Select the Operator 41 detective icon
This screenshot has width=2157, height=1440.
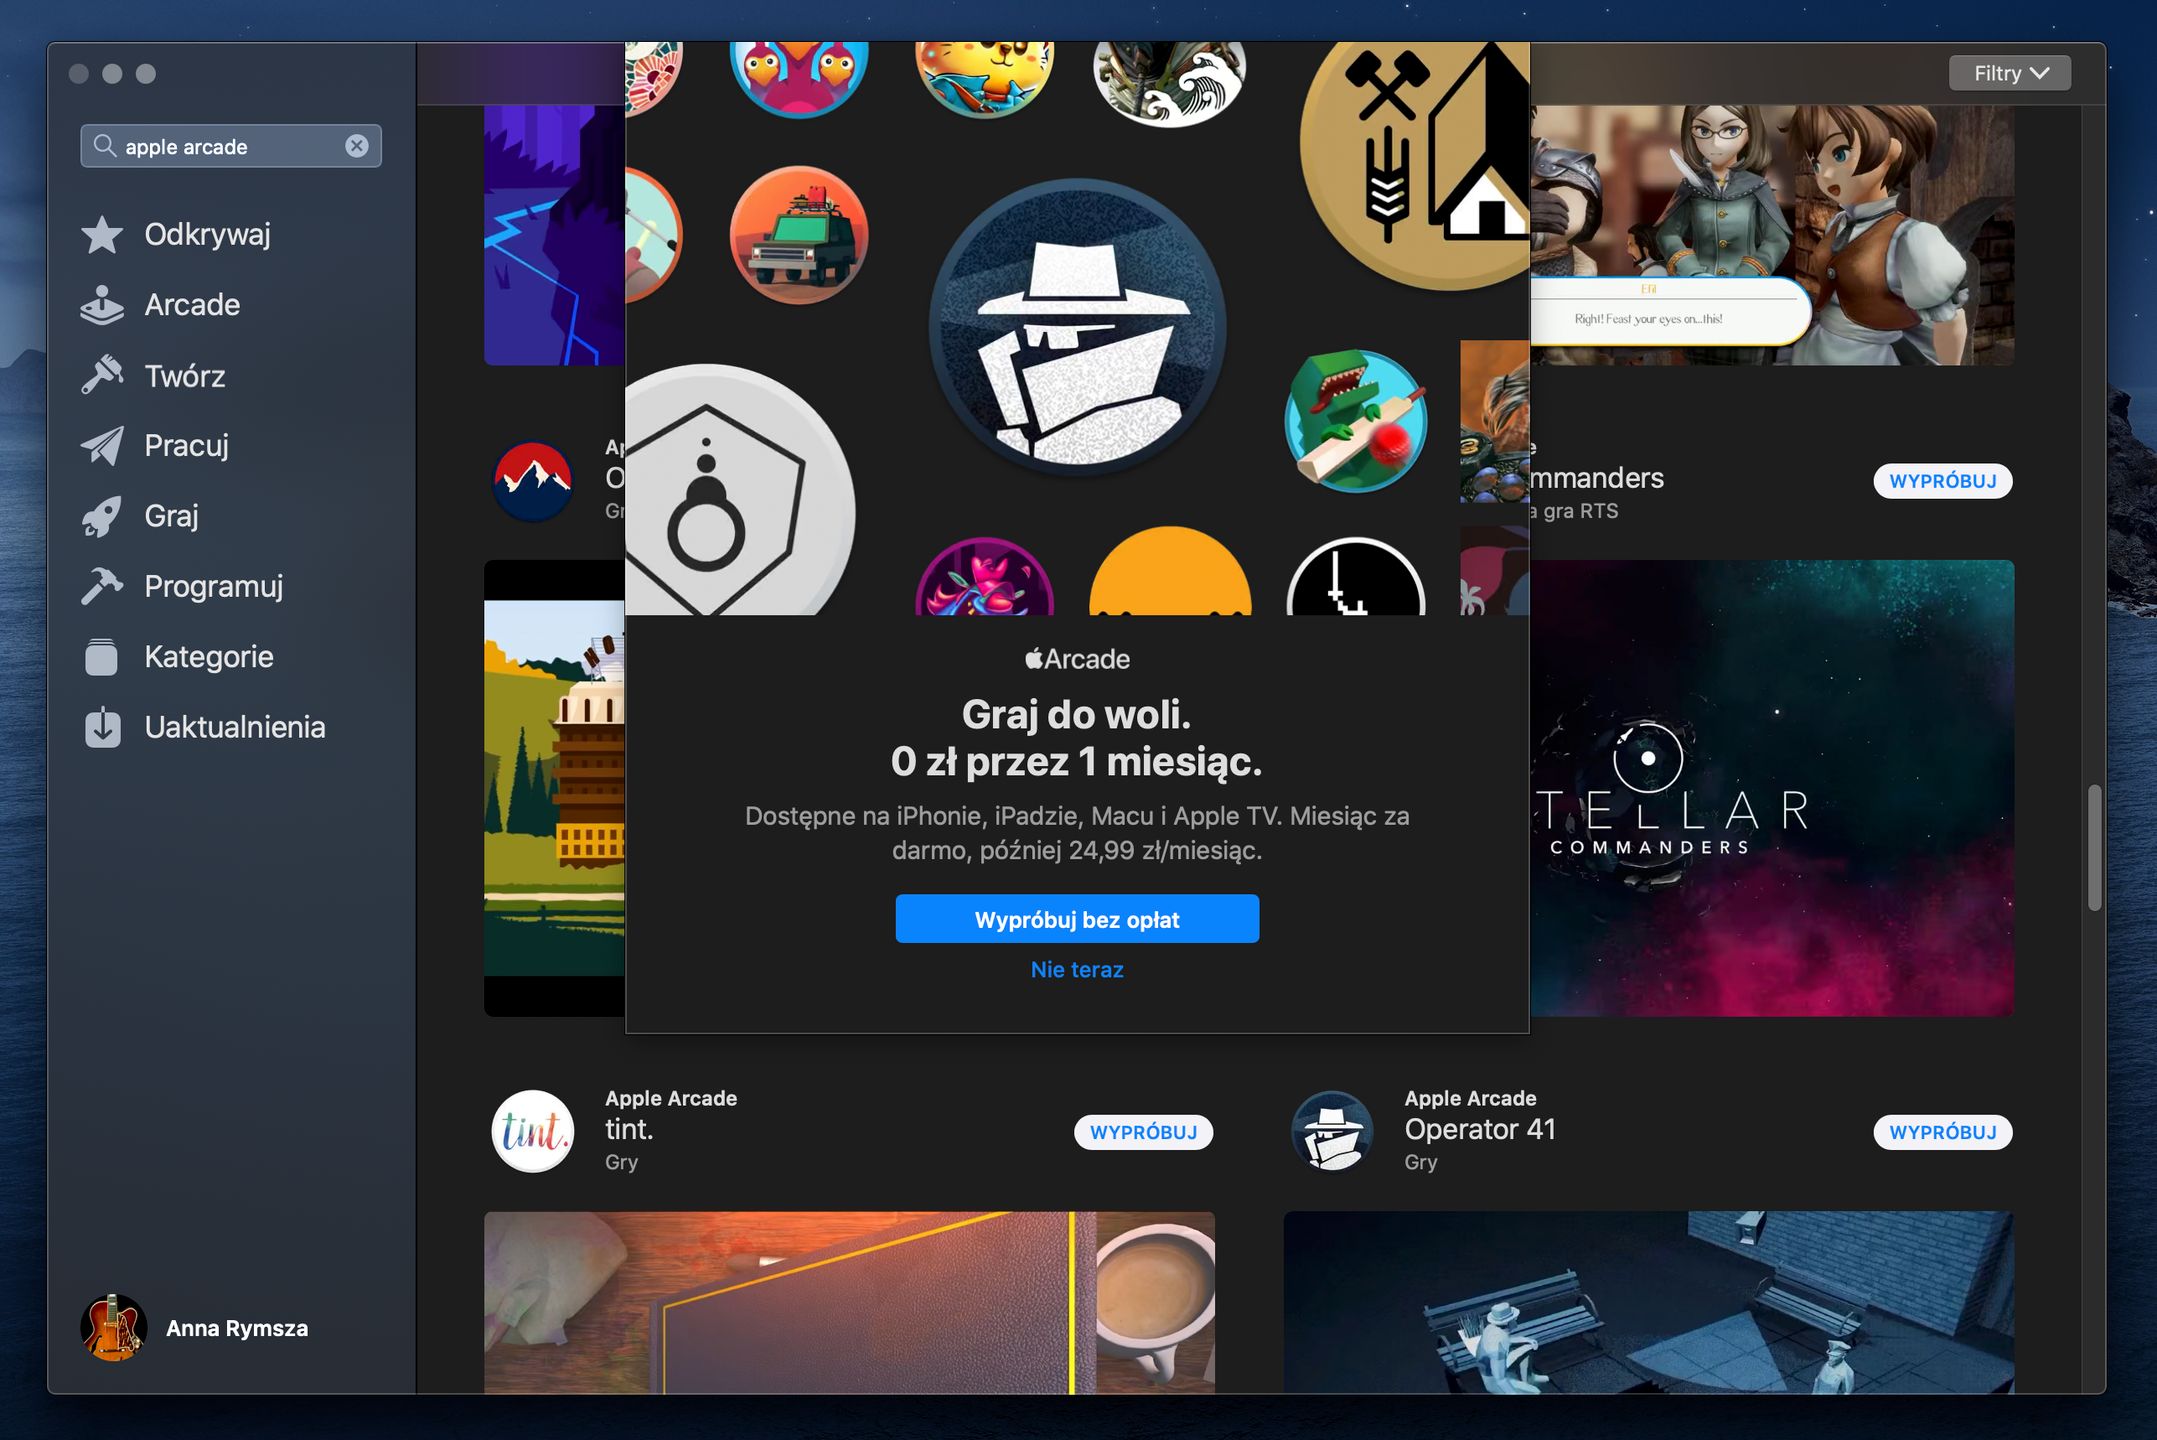tap(1333, 1131)
